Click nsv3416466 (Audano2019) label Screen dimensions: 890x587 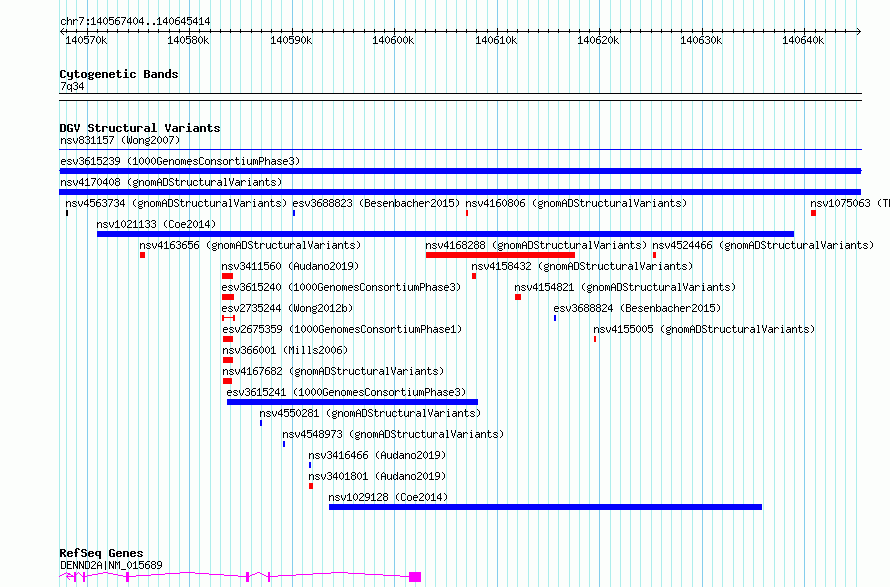[377, 455]
